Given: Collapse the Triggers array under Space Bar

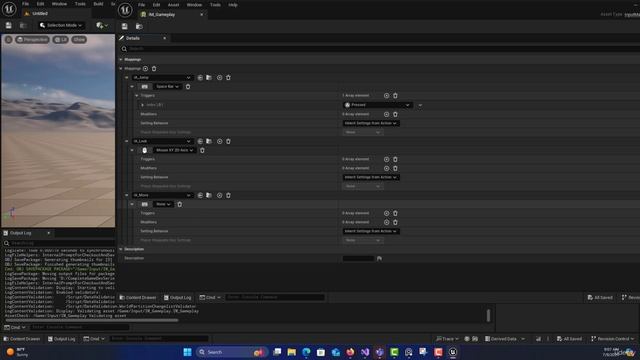Looking at the screenshot, I should (137, 96).
